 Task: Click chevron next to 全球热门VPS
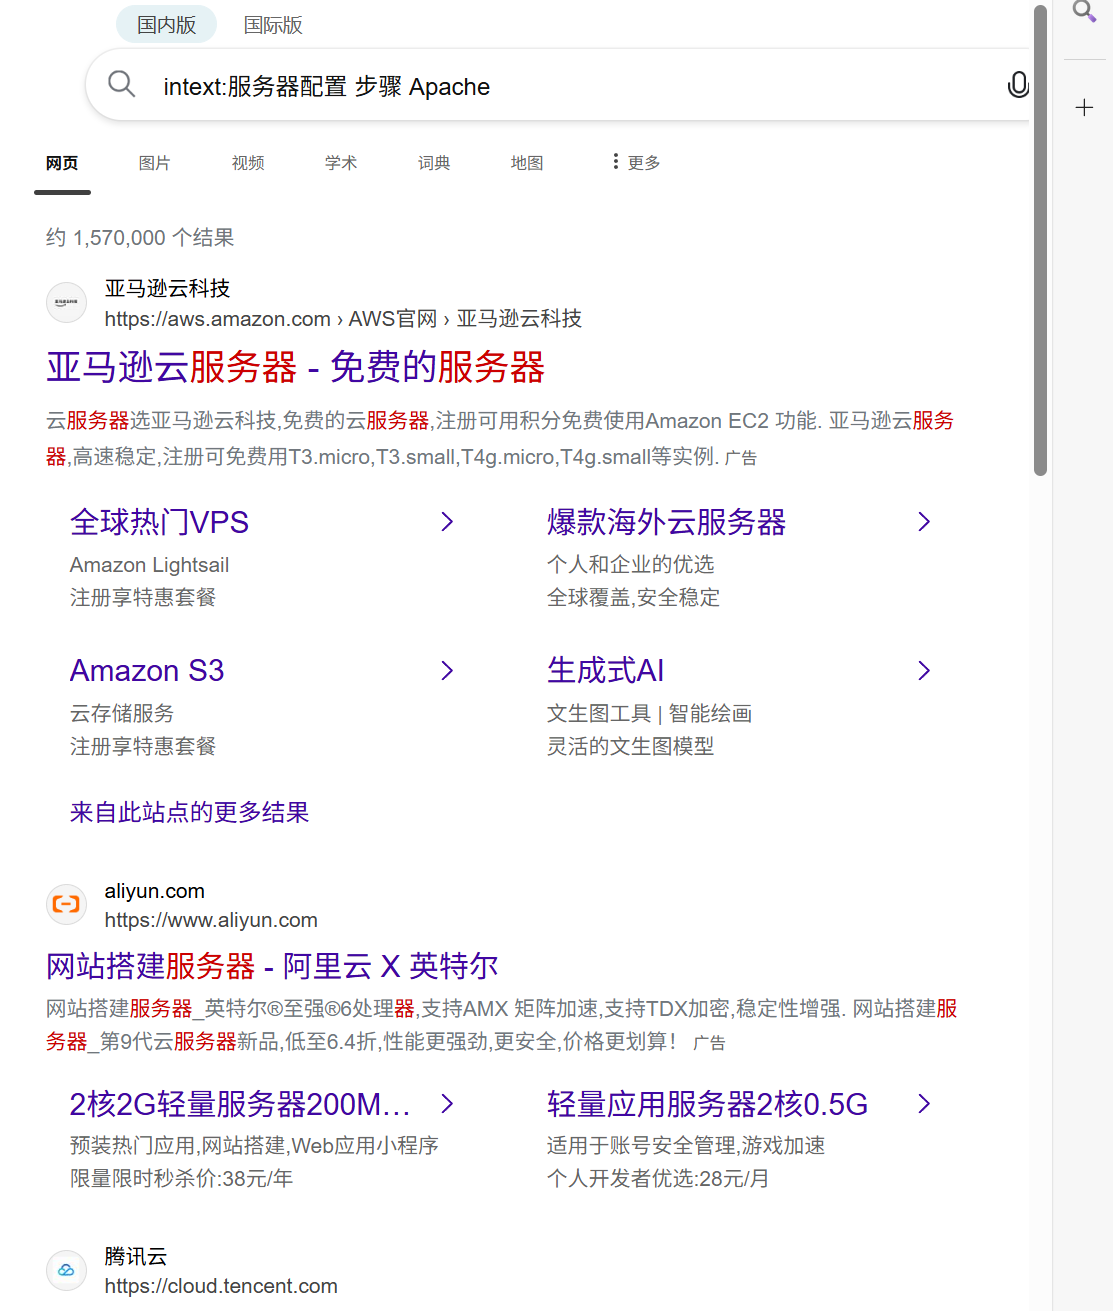click(x=447, y=522)
